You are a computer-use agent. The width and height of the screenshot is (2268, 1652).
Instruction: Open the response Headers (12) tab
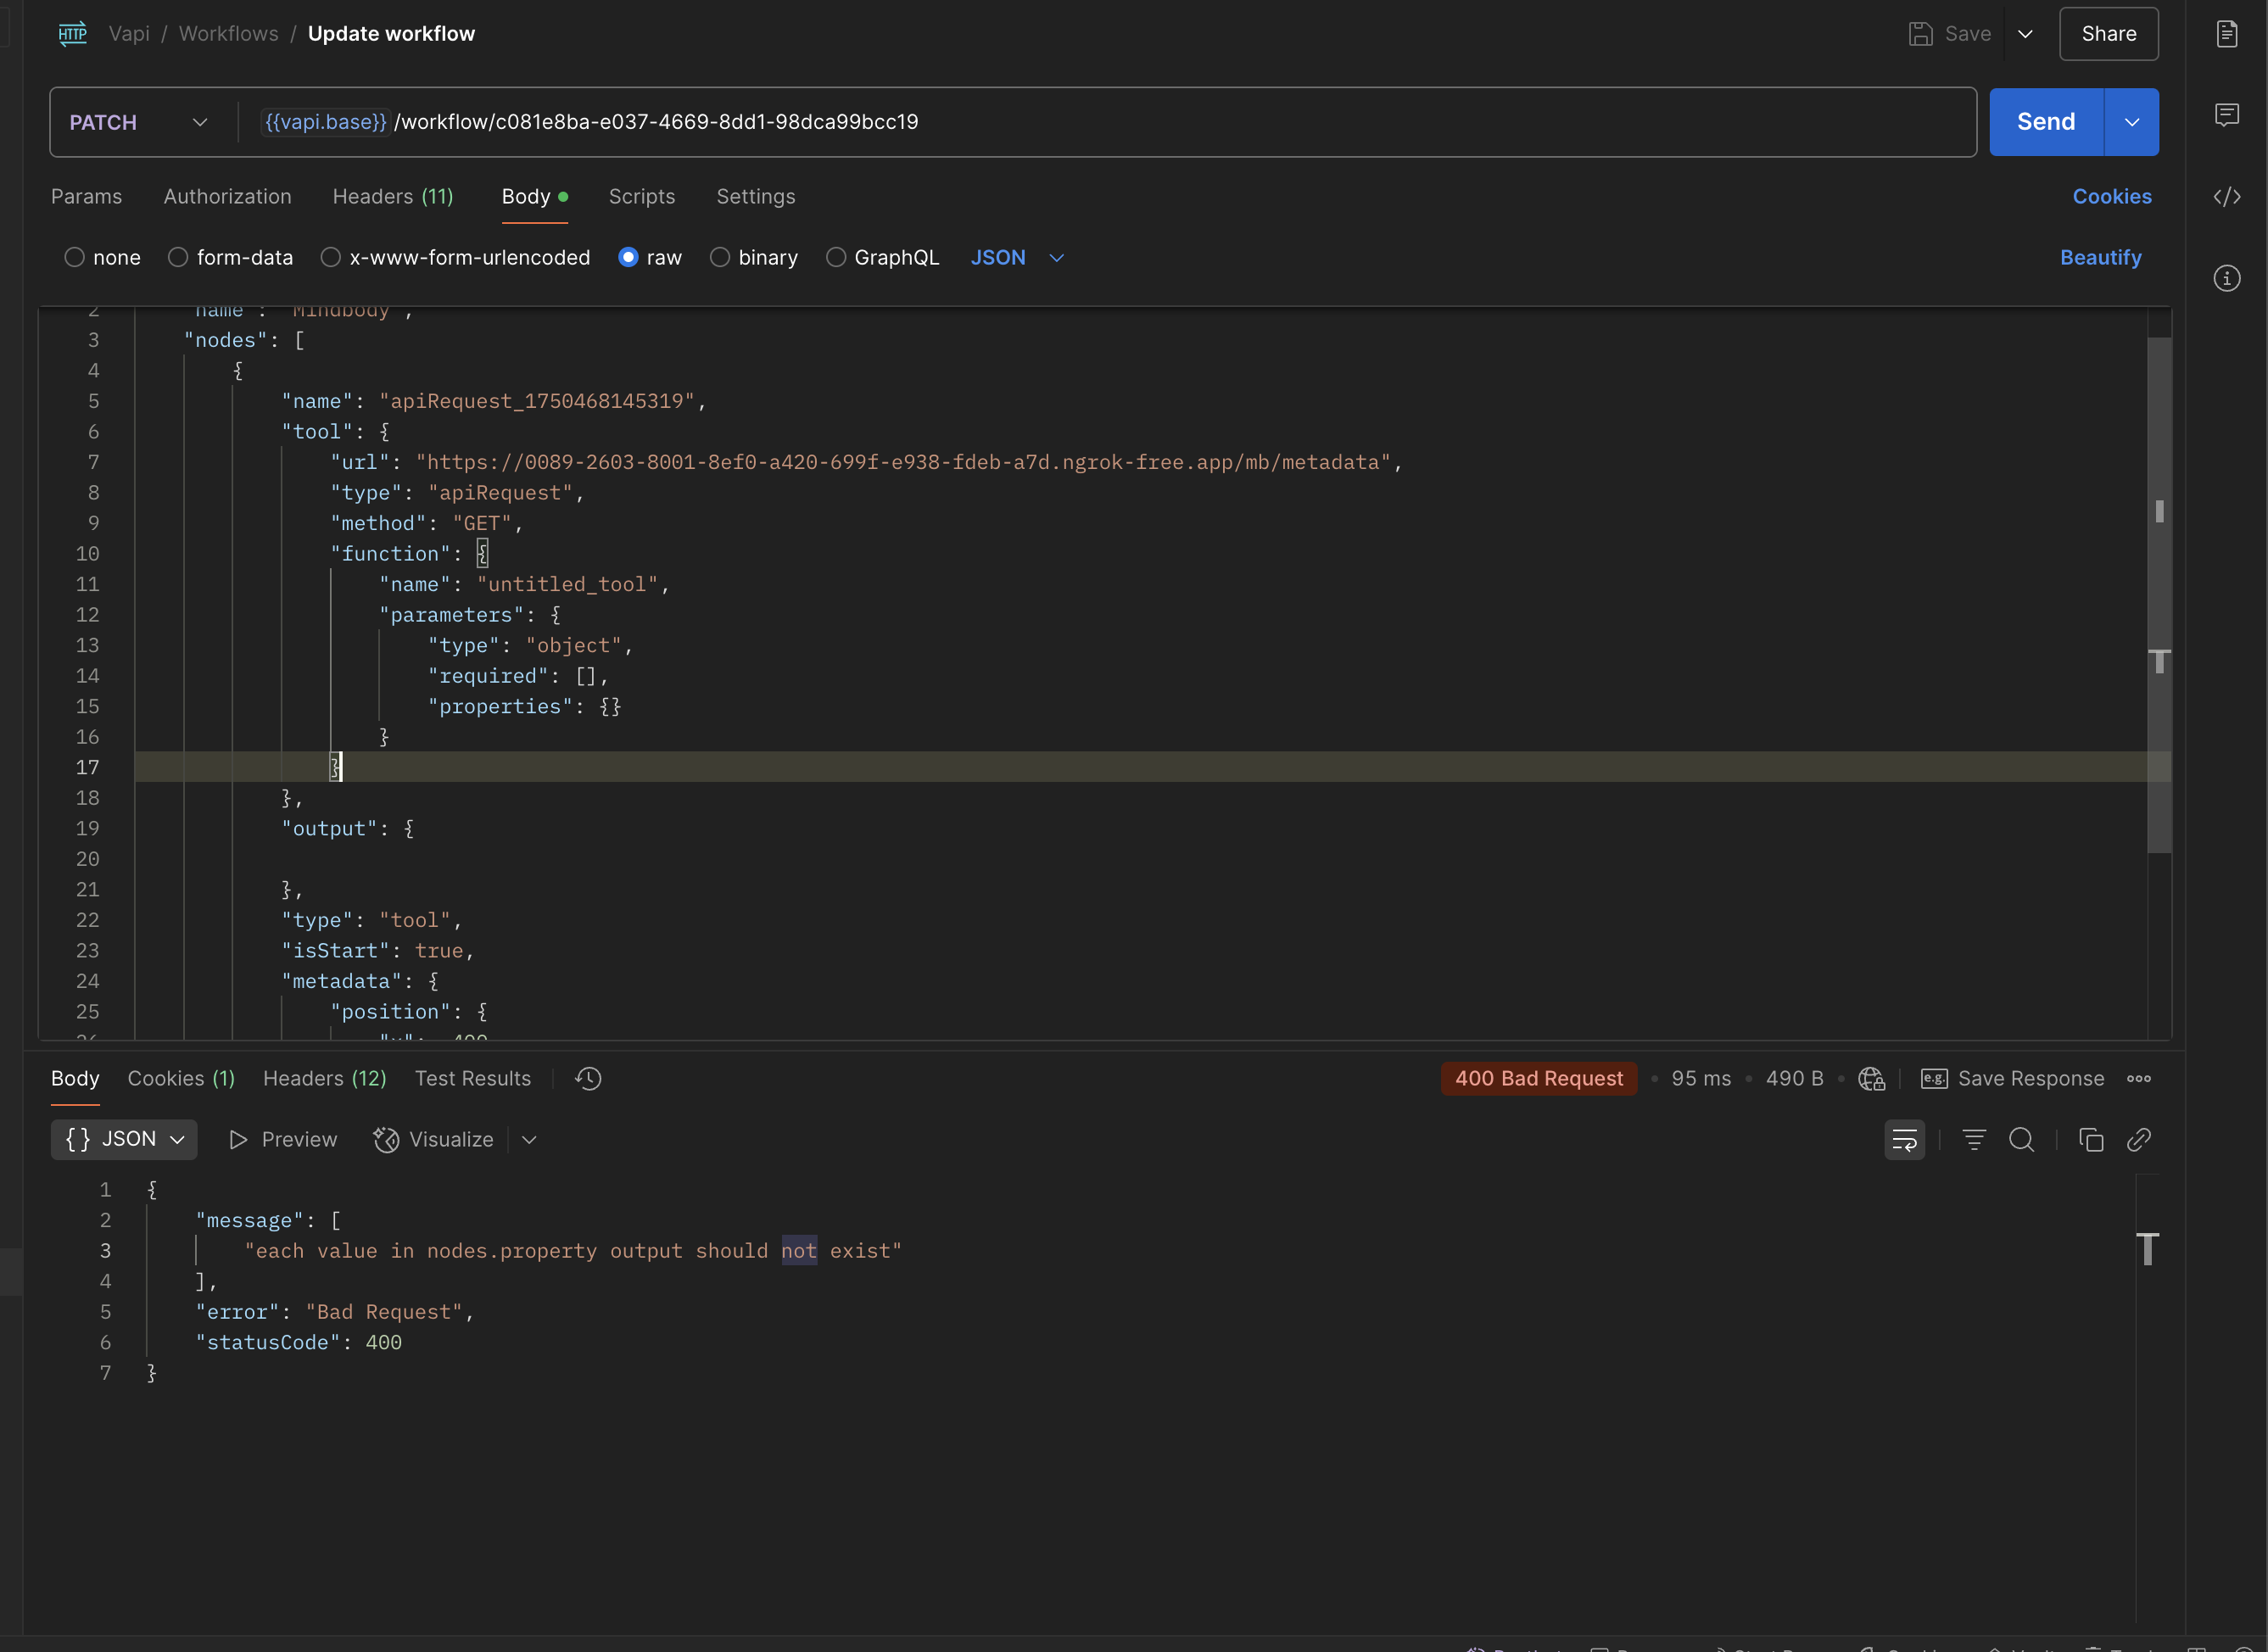(324, 1079)
